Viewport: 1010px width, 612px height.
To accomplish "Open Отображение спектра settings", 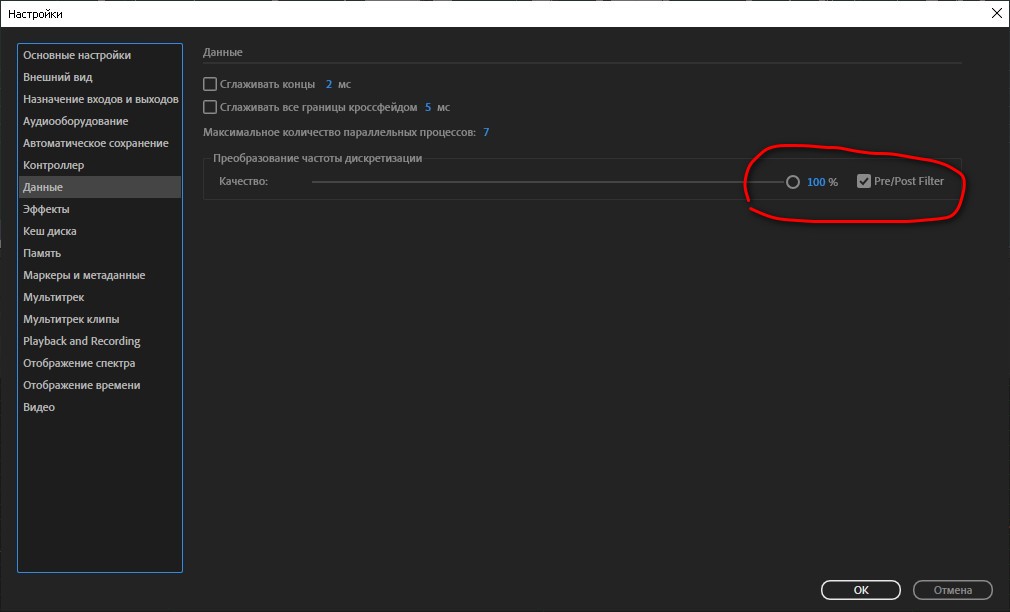I will click(79, 364).
